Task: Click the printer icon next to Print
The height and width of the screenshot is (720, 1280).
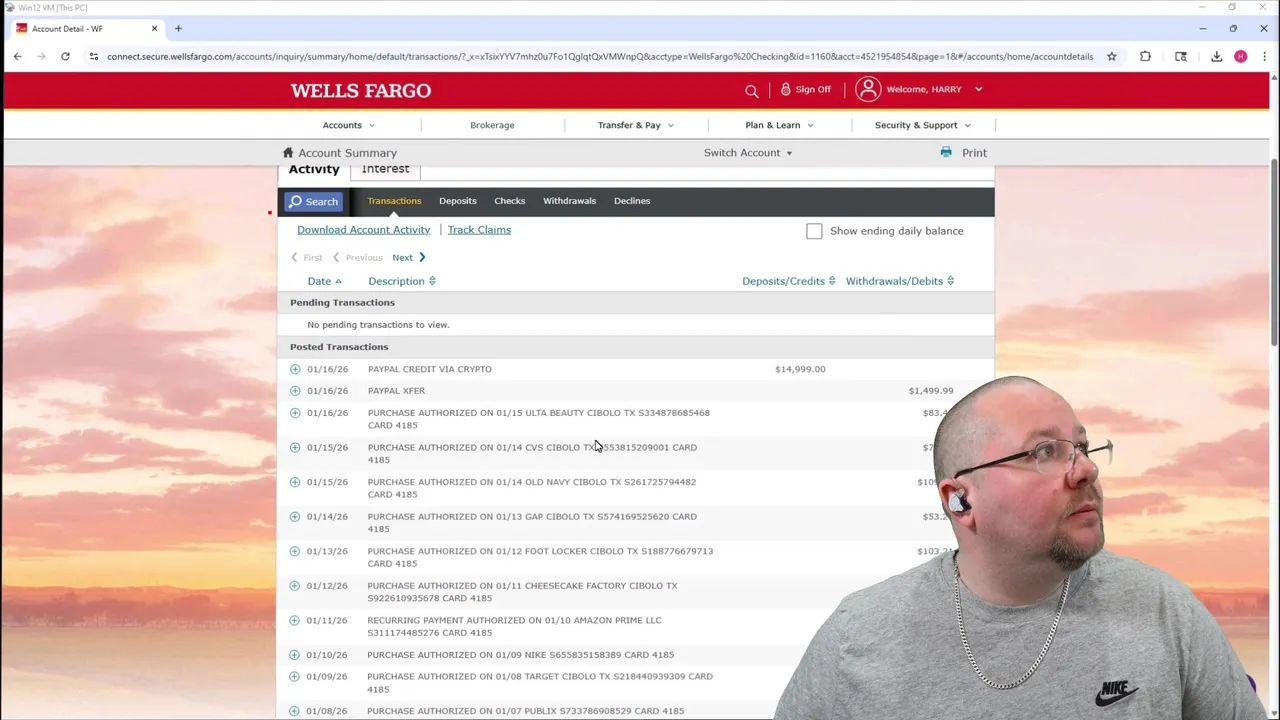Action: [x=946, y=152]
